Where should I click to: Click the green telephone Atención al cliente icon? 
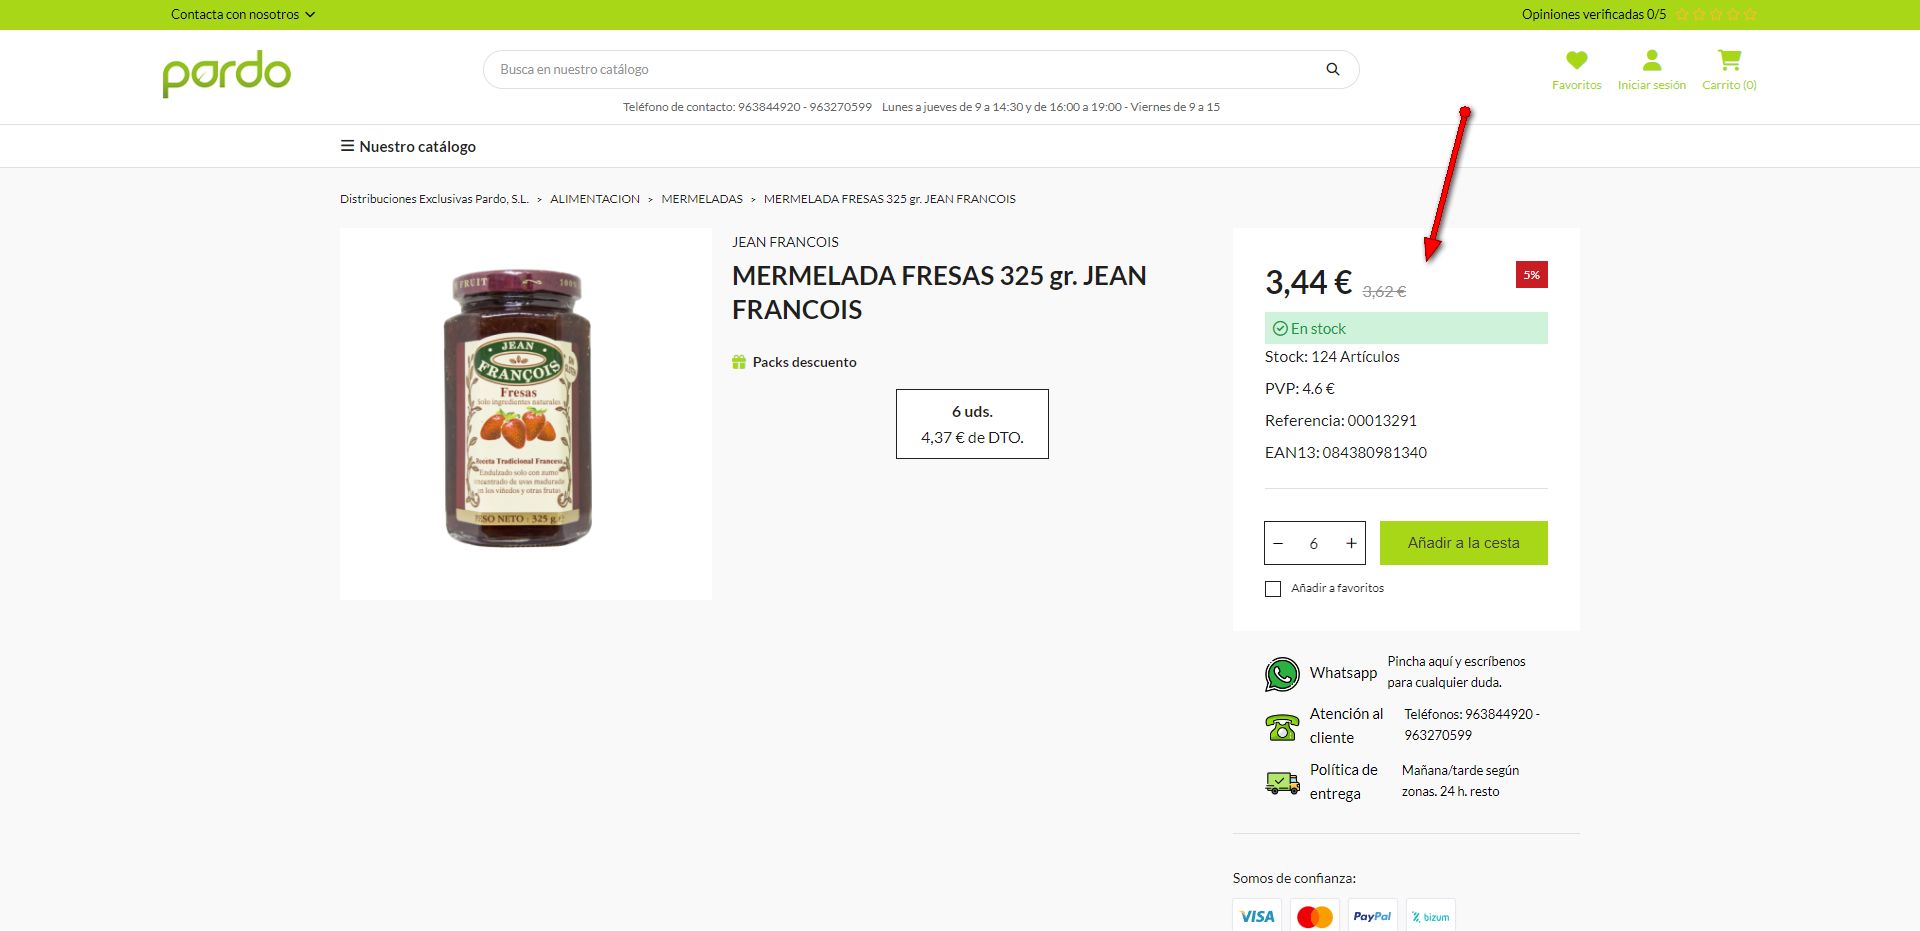1282,727
